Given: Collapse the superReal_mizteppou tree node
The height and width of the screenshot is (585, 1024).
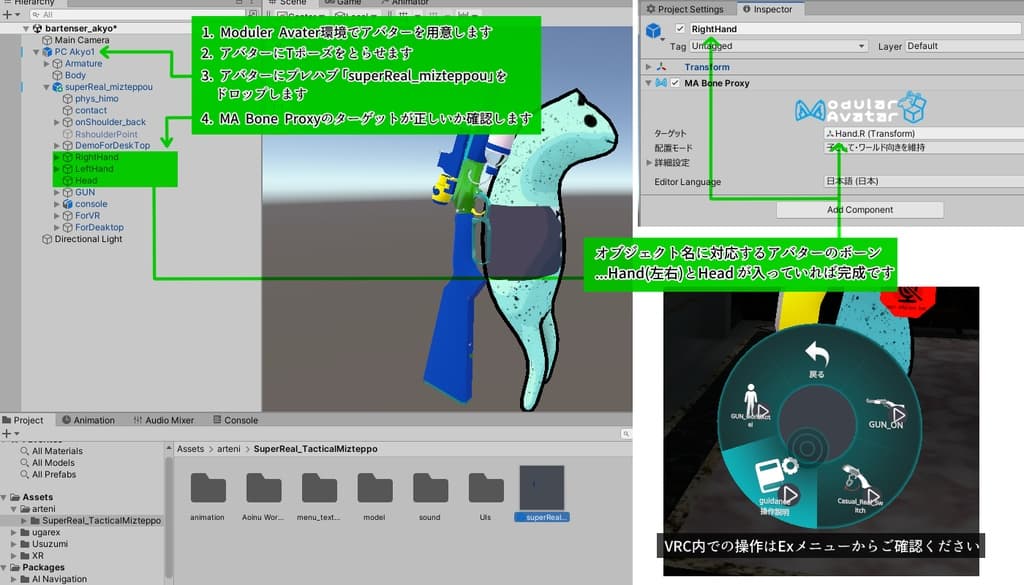Looking at the screenshot, I should click(x=46, y=87).
